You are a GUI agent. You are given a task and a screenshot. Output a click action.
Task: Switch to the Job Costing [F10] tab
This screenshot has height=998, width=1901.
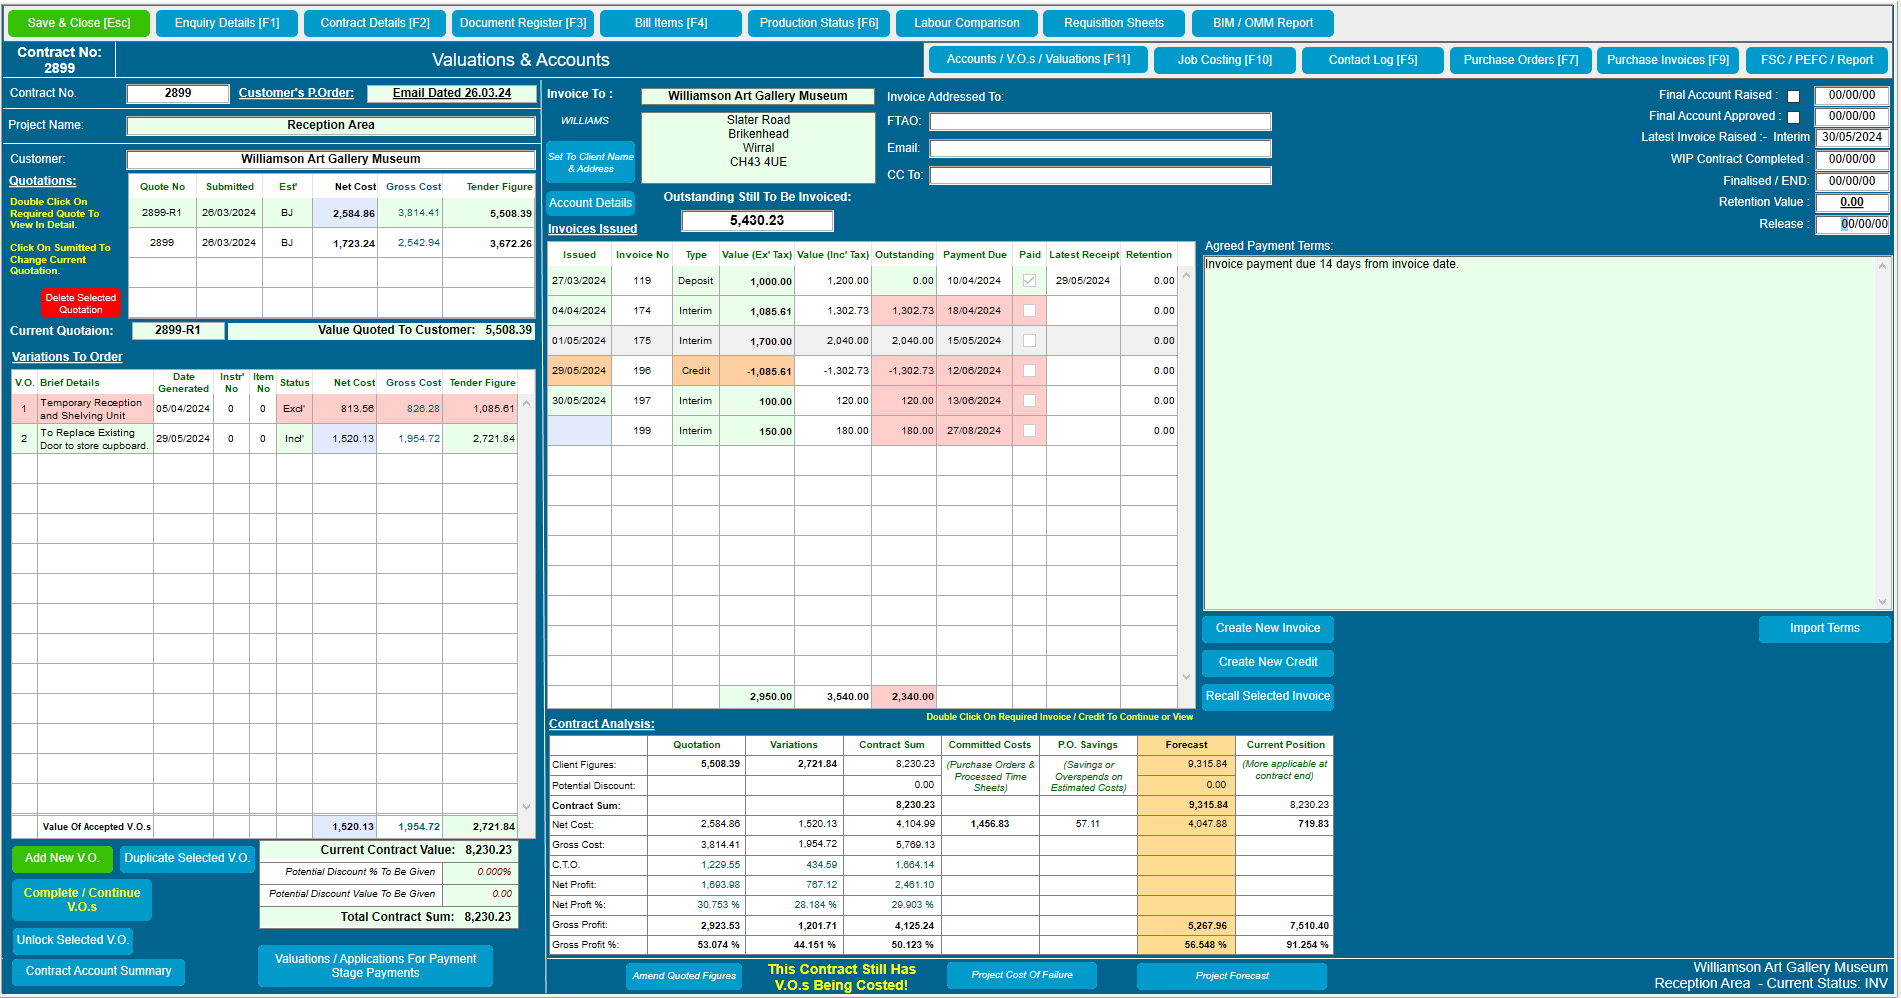(1224, 60)
